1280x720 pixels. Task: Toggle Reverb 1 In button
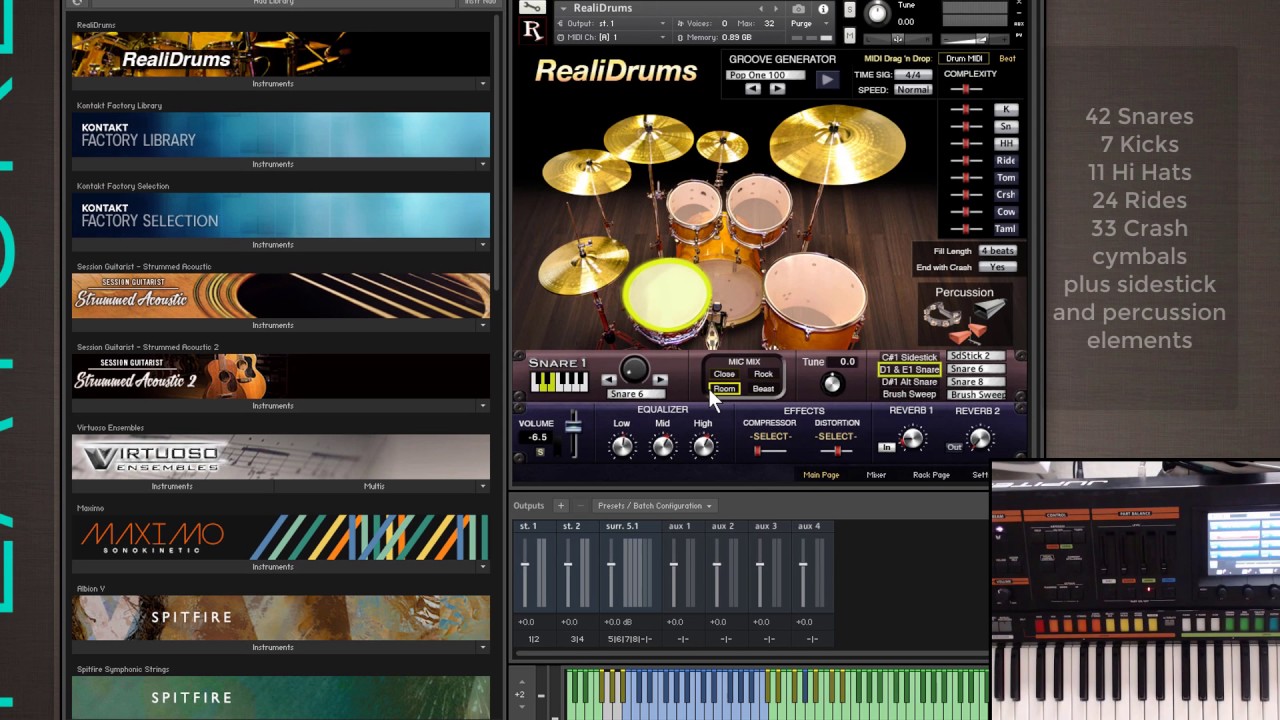click(886, 447)
